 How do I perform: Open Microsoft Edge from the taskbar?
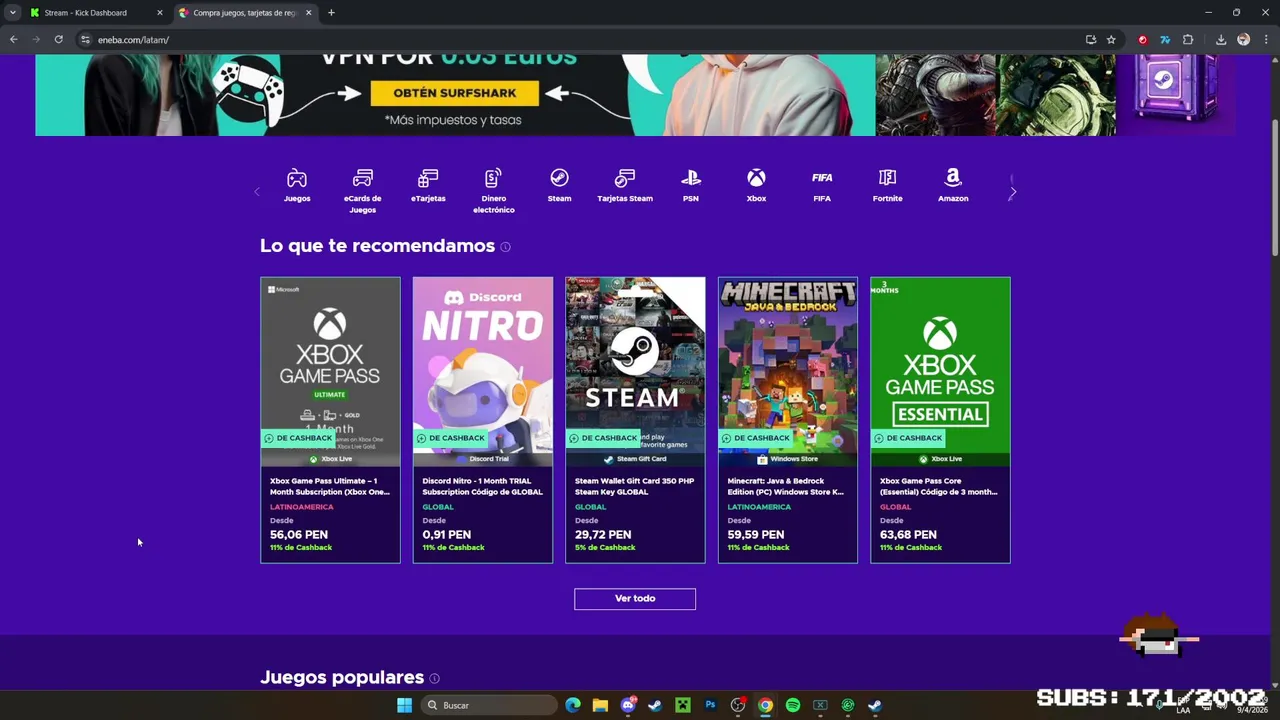pyautogui.click(x=573, y=705)
